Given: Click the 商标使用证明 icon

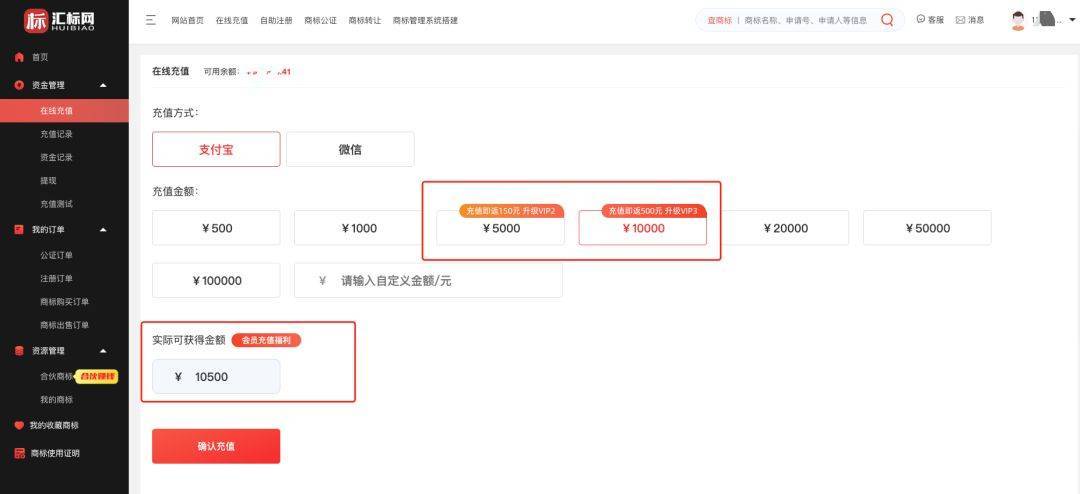Looking at the screenshot, I should coord(19,453).
